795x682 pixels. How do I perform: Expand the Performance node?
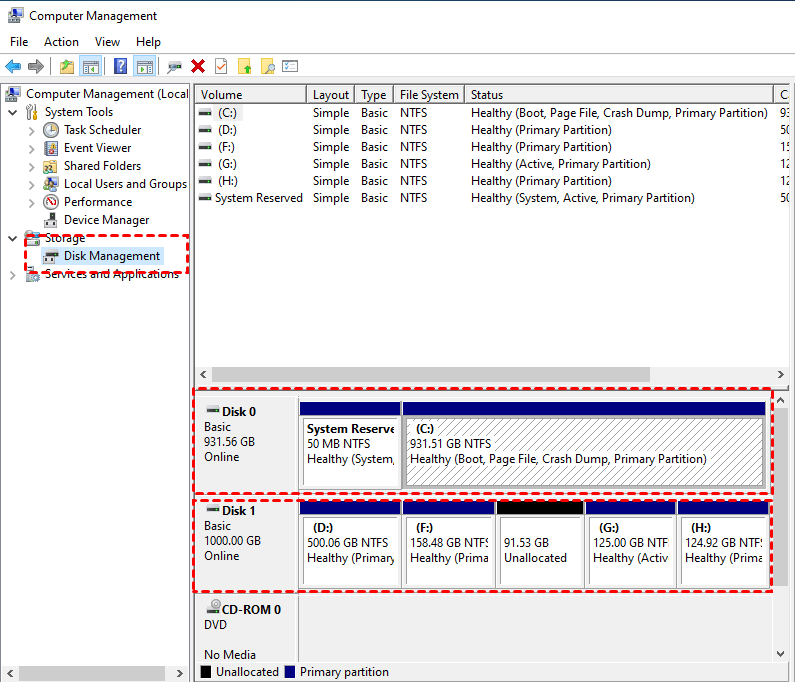[31, 203]
